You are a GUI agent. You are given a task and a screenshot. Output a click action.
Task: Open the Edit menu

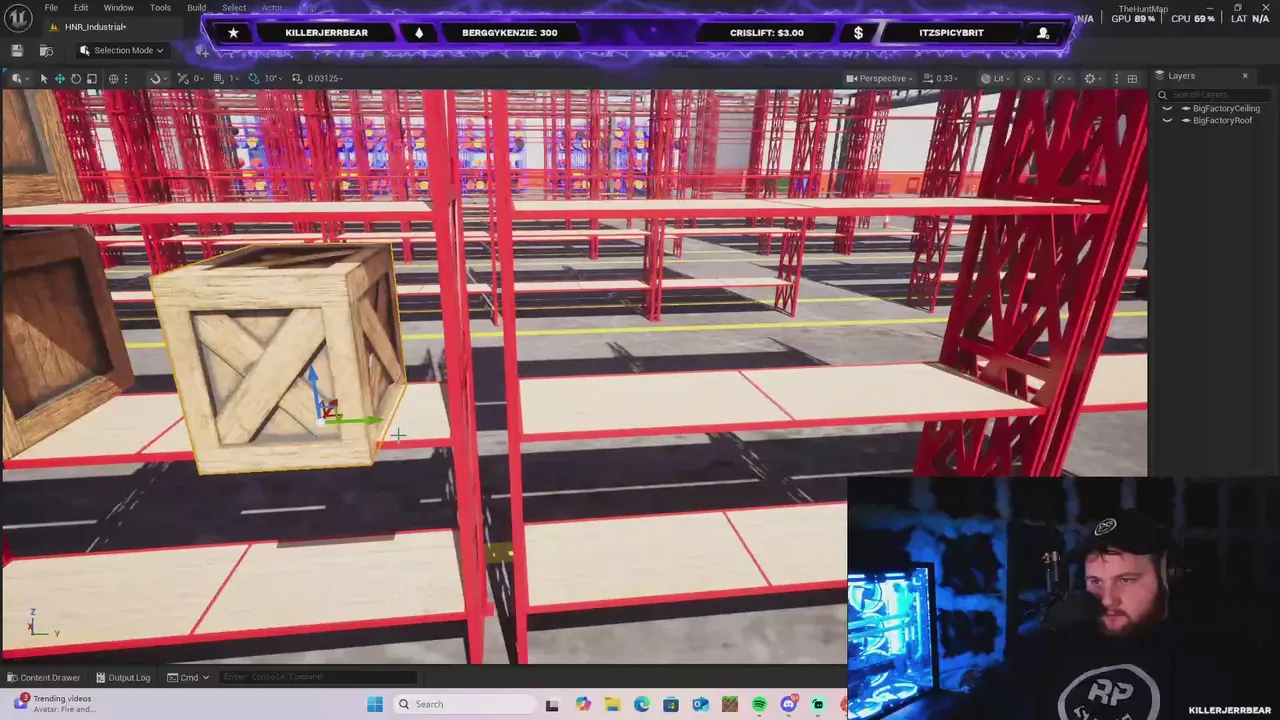pyautogui.click(x=80, y=8)
